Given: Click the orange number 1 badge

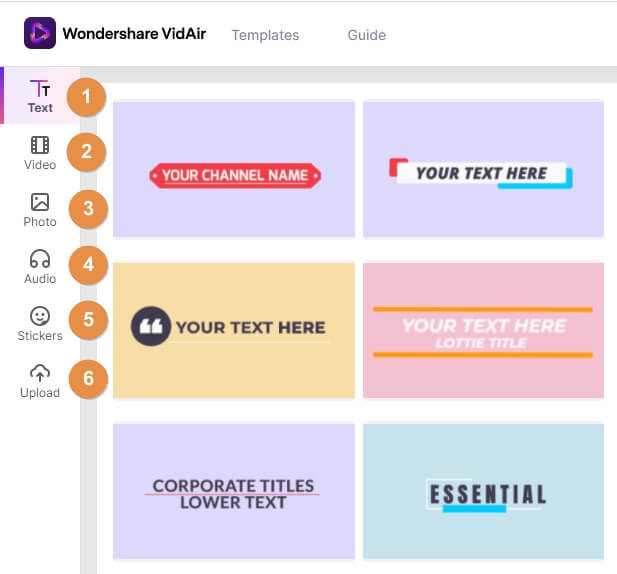Looking at the screenshot, I should click(86, 97).
